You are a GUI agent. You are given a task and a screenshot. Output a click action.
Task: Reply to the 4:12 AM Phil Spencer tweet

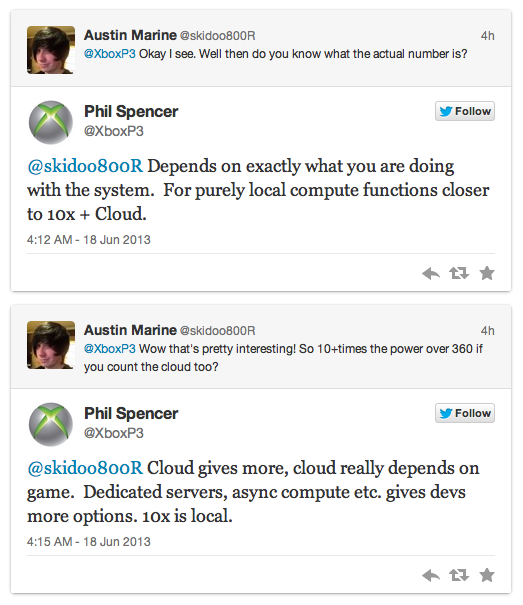tap(431, 274)
